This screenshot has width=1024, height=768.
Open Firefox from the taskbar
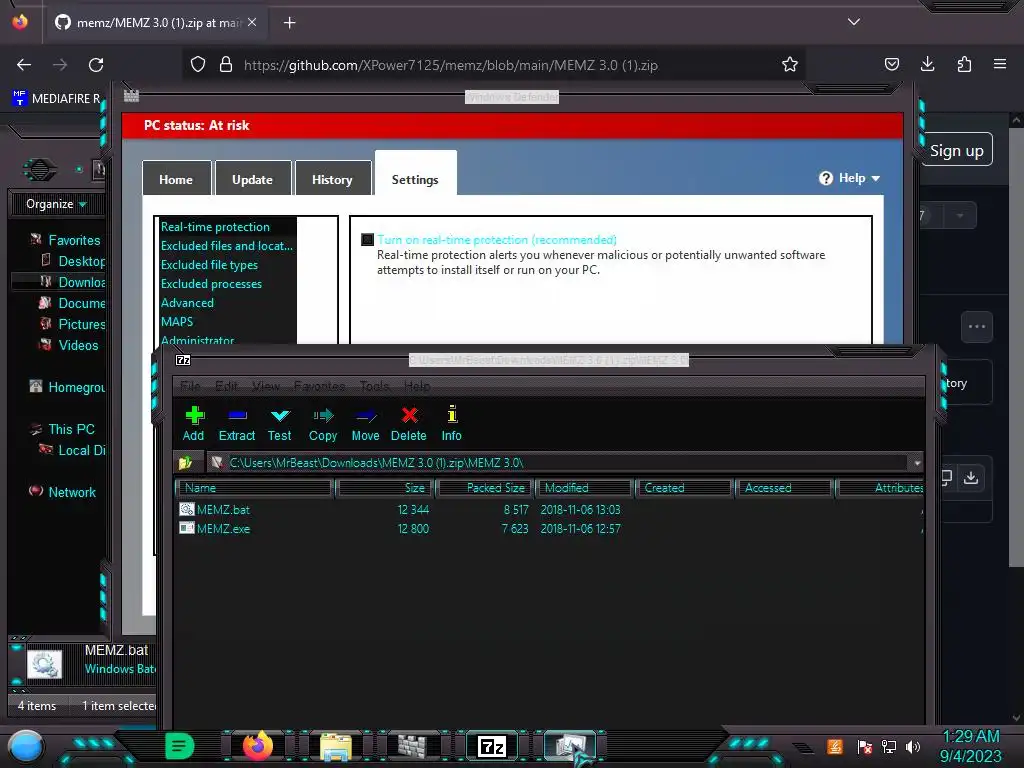[257, 746]
